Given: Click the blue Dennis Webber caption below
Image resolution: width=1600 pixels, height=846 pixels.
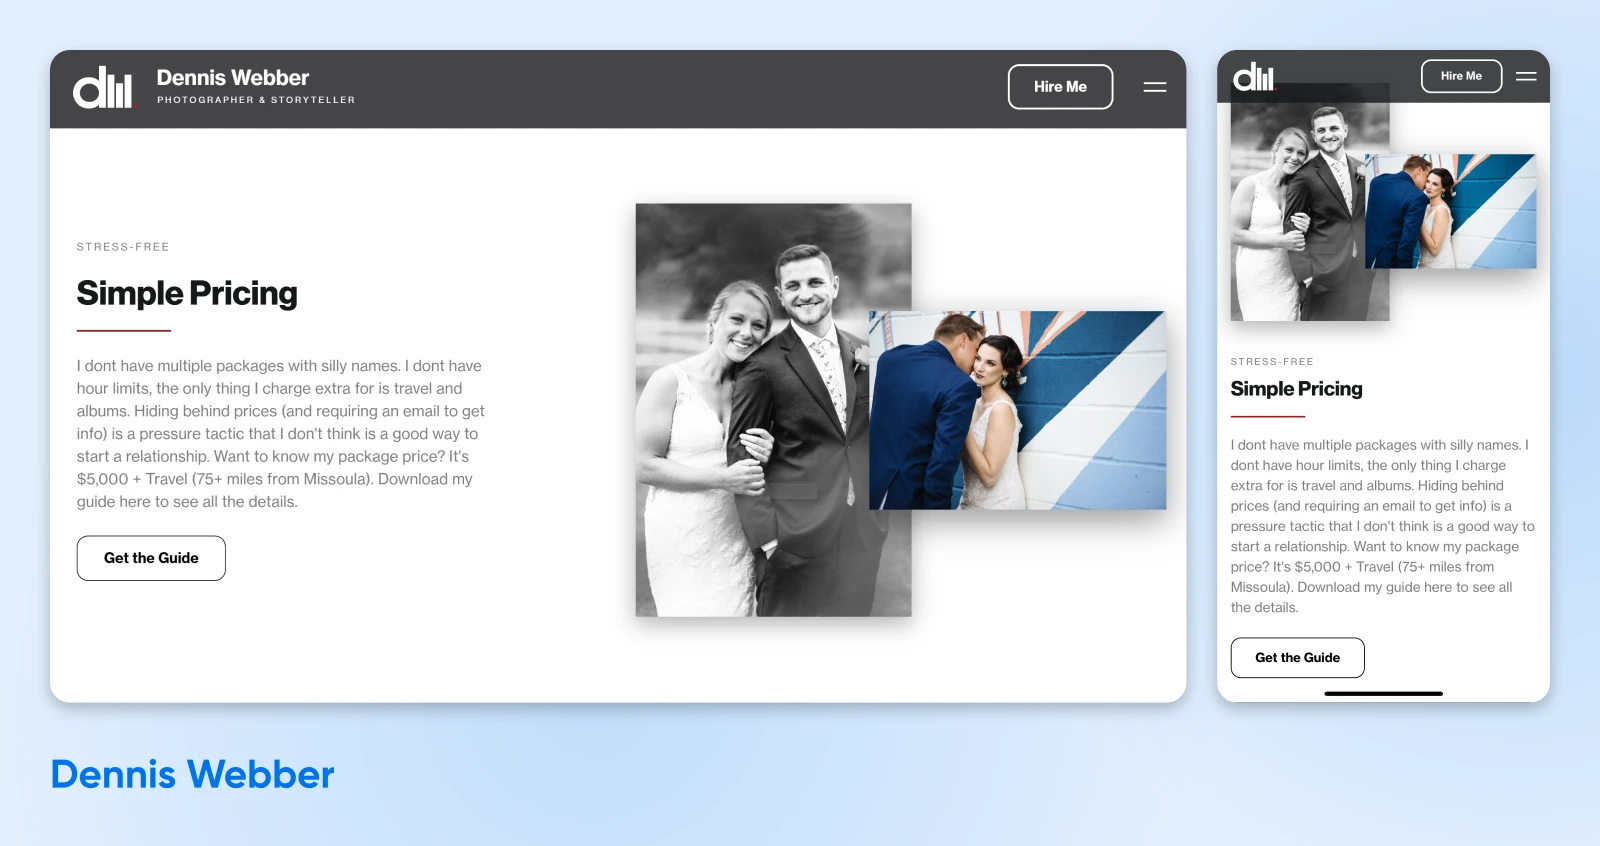Looking at the screenshot, I should point(192,775).
